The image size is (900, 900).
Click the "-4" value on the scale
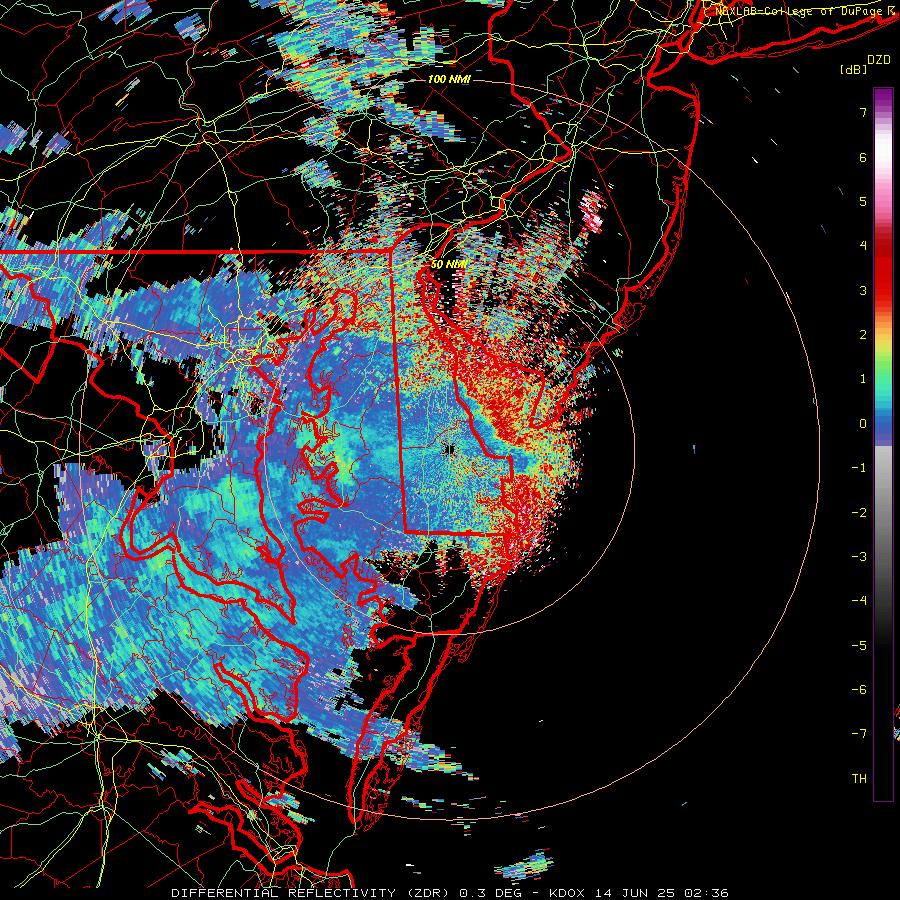click(x=859, y=601)
